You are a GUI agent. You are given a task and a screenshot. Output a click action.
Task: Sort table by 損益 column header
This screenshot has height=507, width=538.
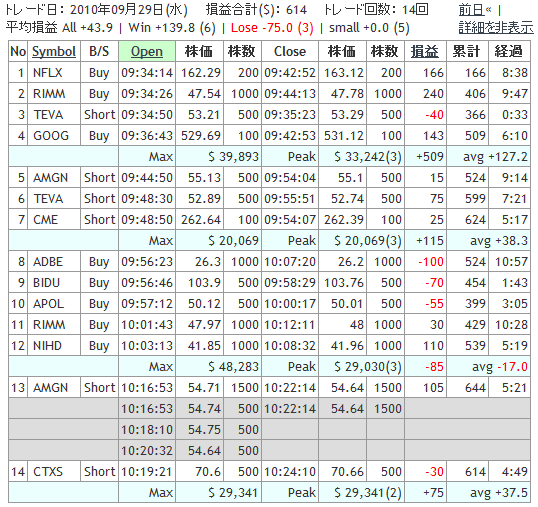[425, 51]
